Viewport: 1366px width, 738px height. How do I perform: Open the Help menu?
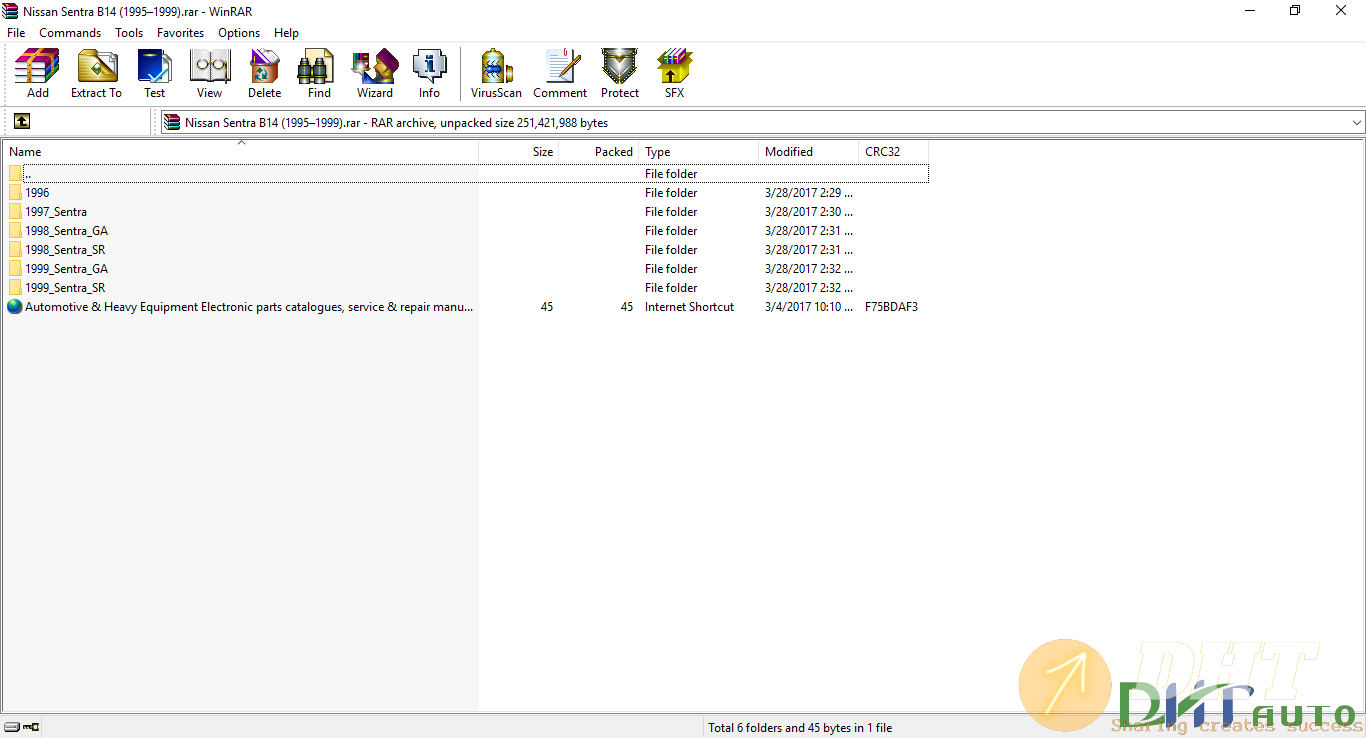pos(286,33)
